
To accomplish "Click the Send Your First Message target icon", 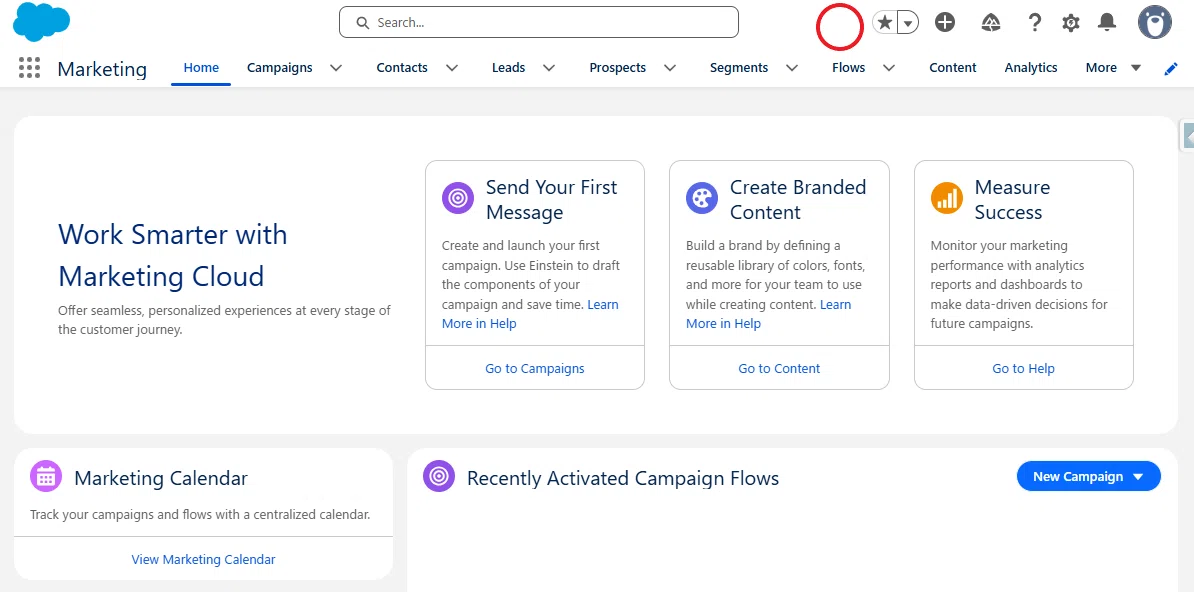I will coord(458,198).
